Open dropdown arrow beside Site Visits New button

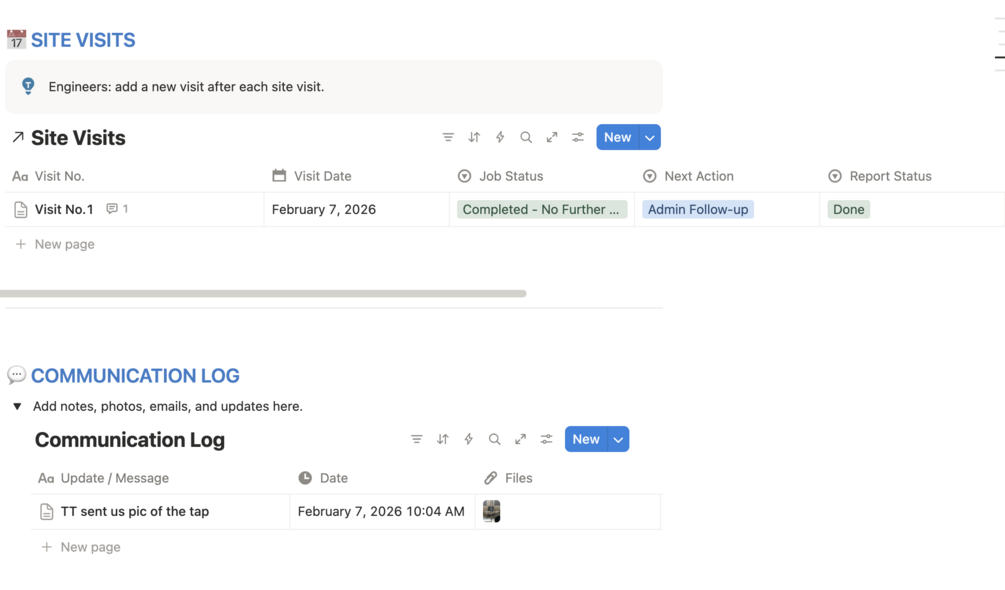click(650, 137)
